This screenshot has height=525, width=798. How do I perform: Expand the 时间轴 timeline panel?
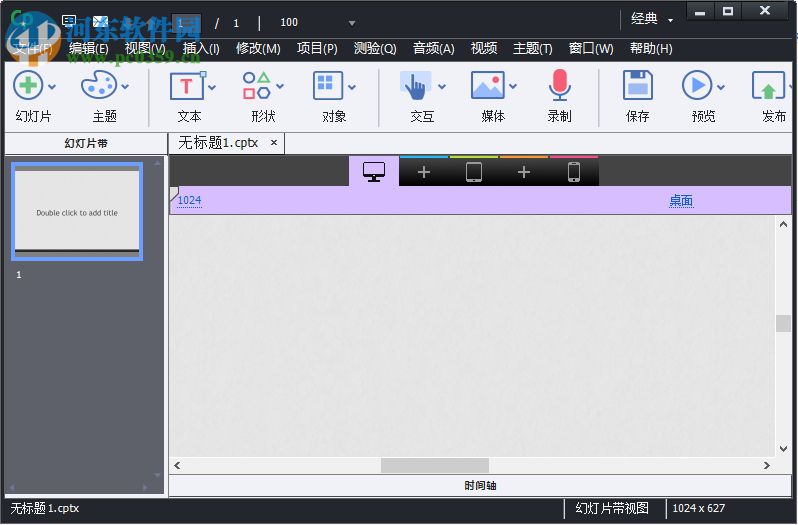(480, 485)
